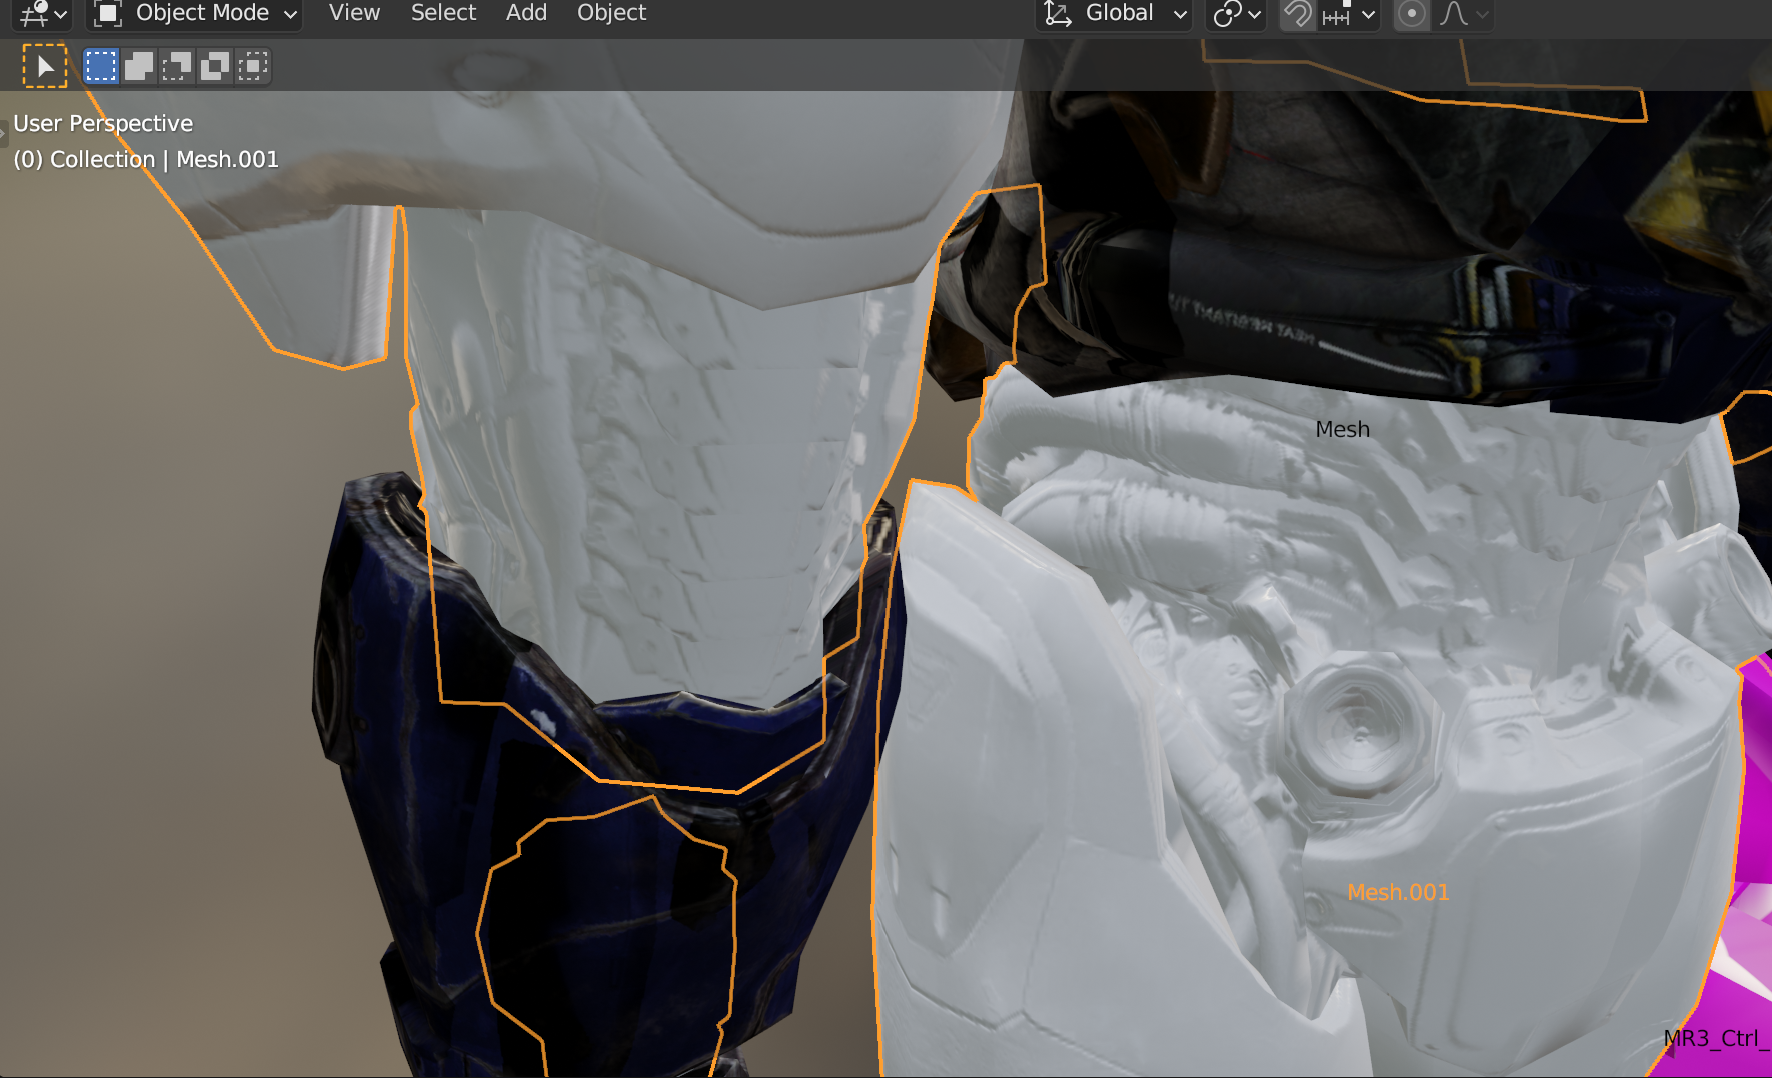
Task: Choose Set a New Selection mode
Action: click(x=101, y=67)
